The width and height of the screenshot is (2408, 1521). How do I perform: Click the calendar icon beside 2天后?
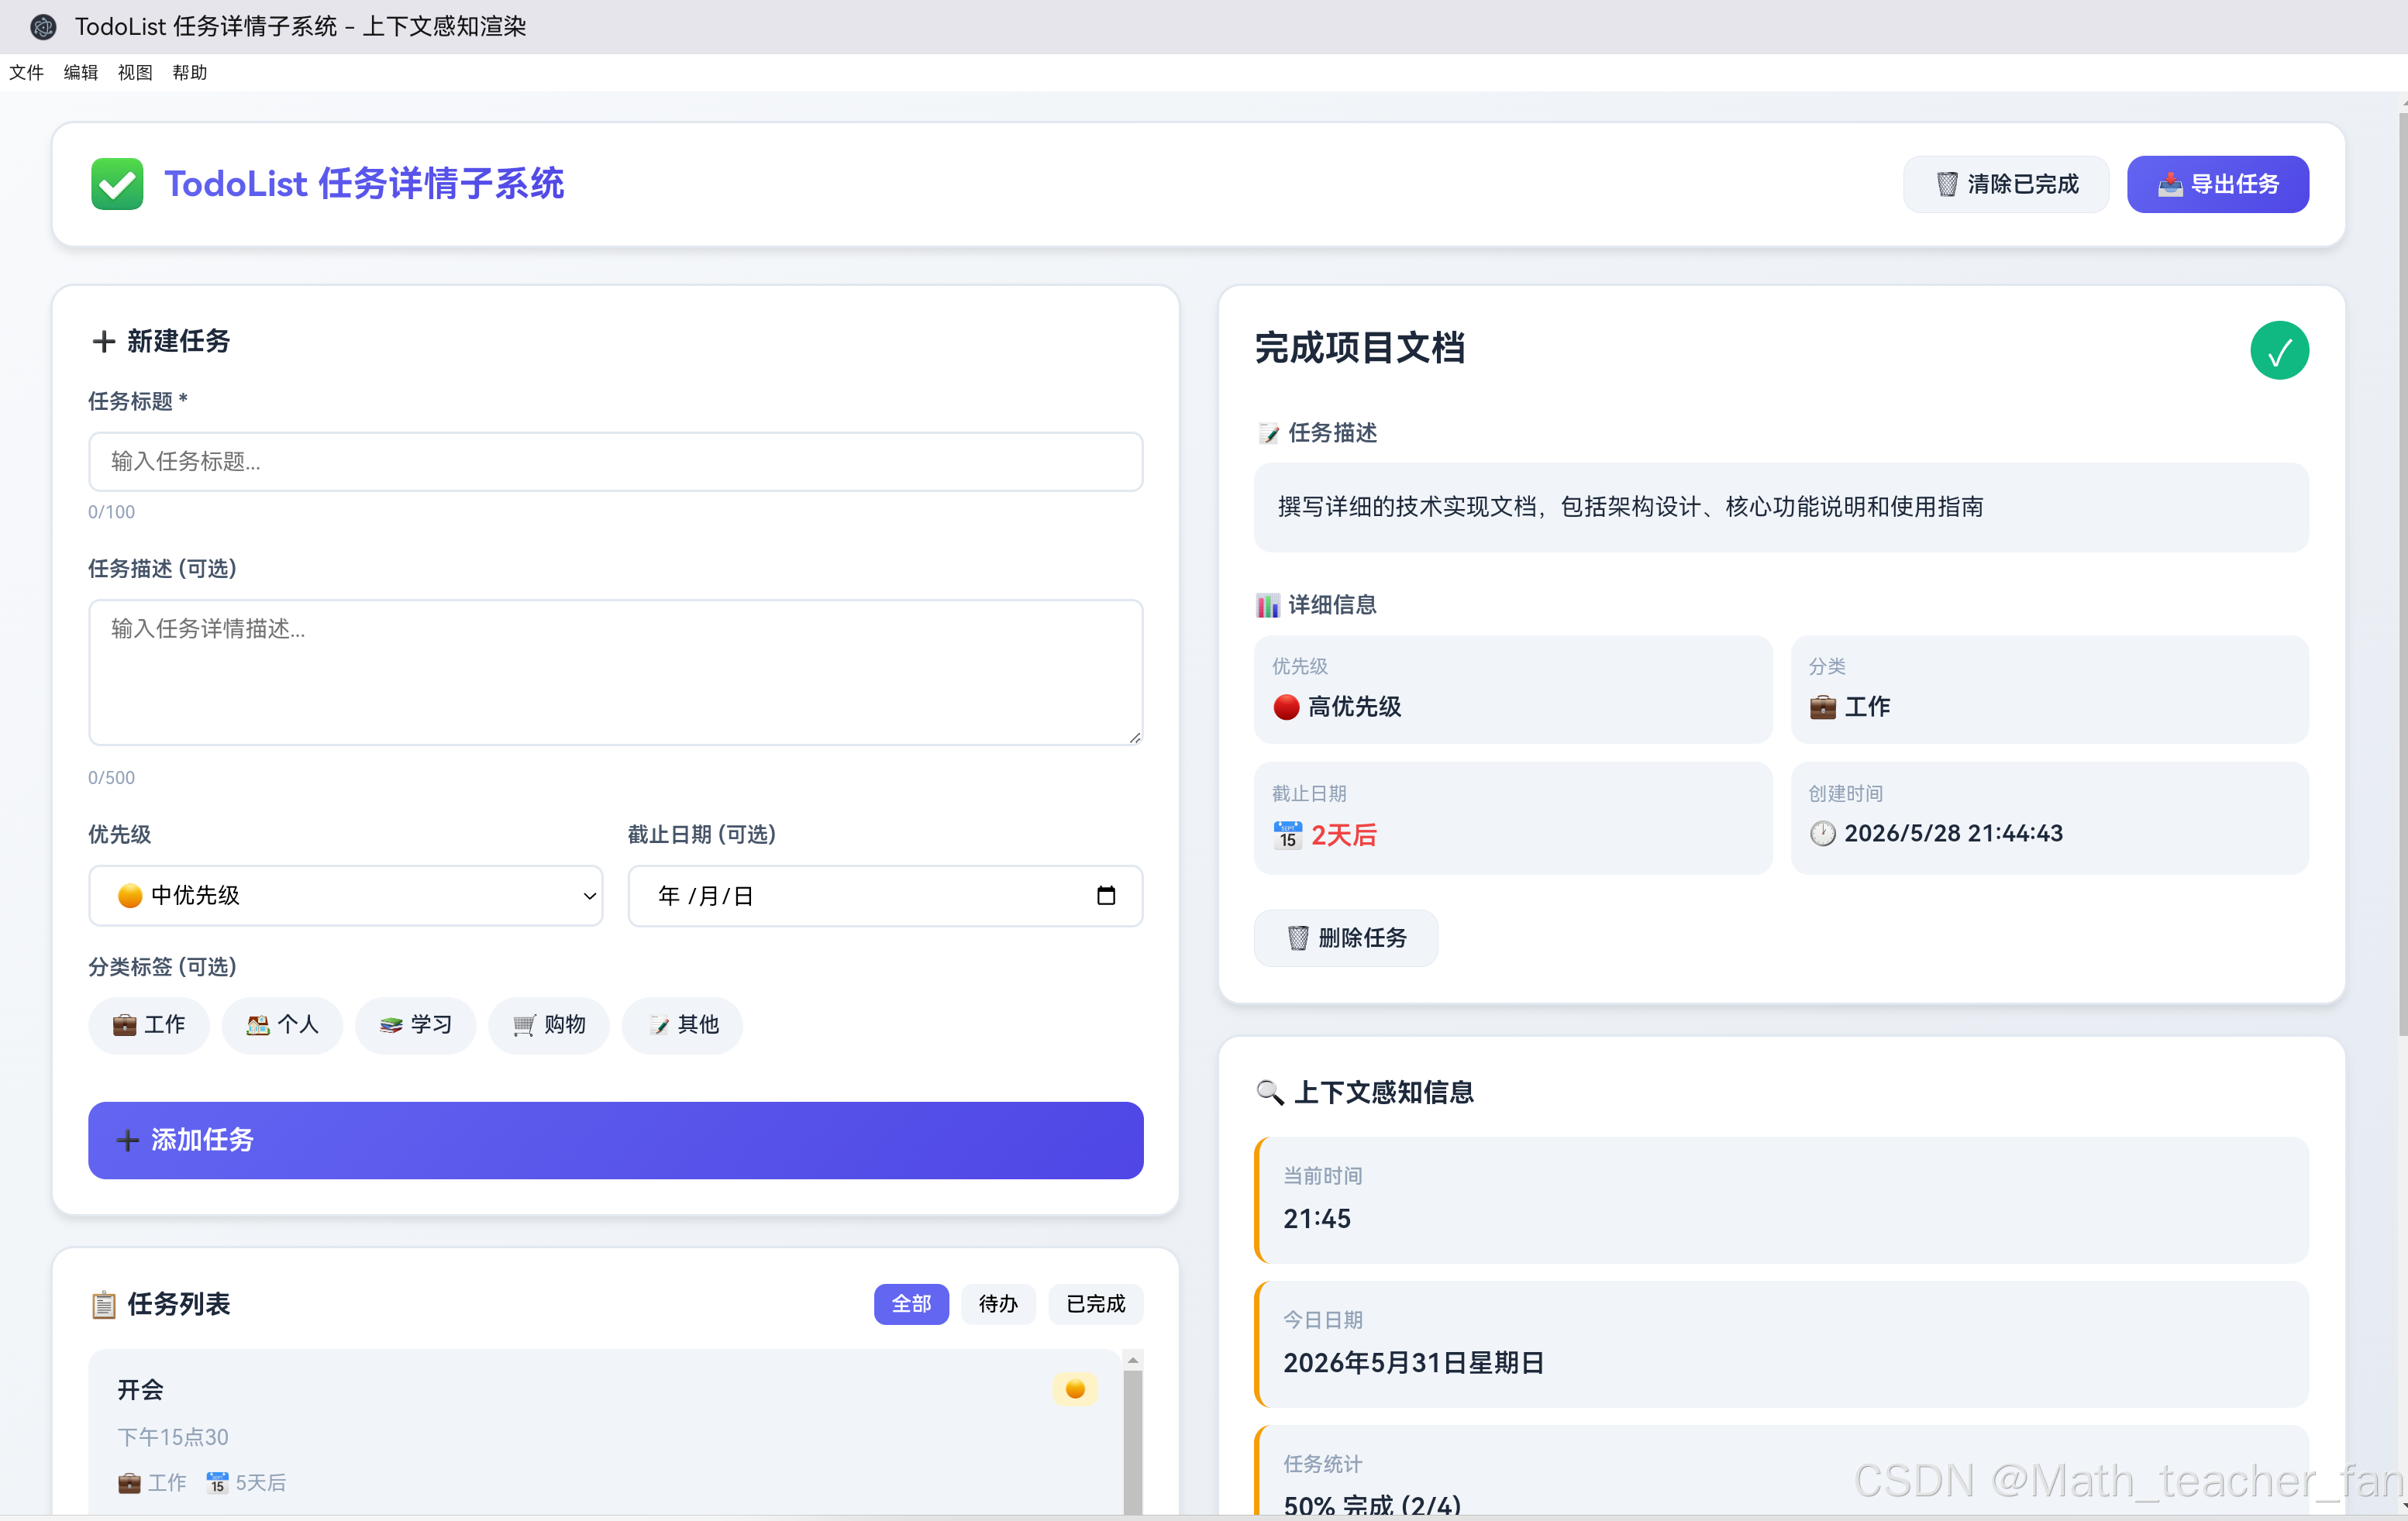pyautogui.click(x=1287, y=834)
